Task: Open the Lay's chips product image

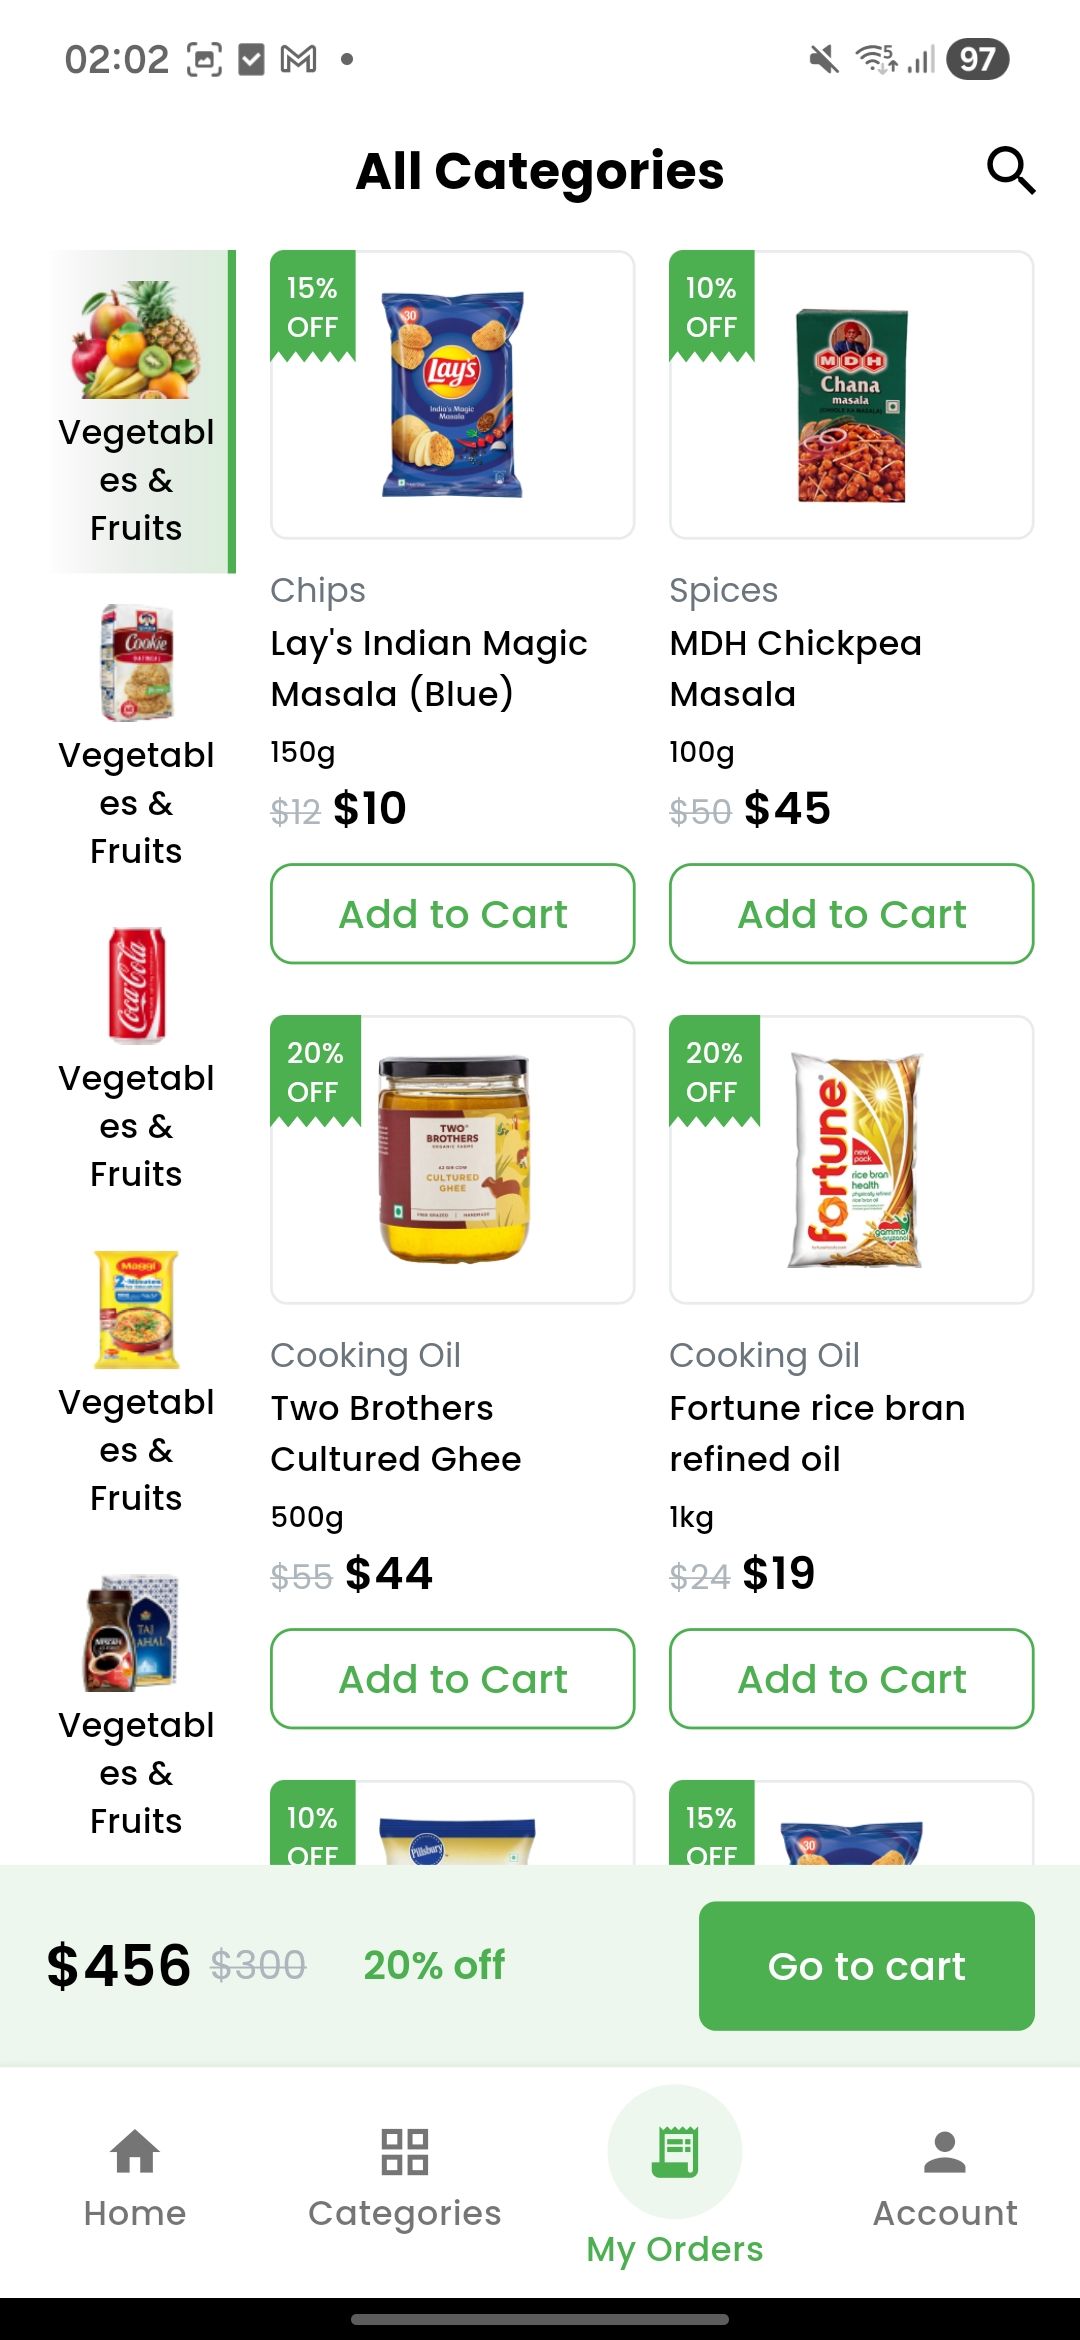Action: coord(453,395)
